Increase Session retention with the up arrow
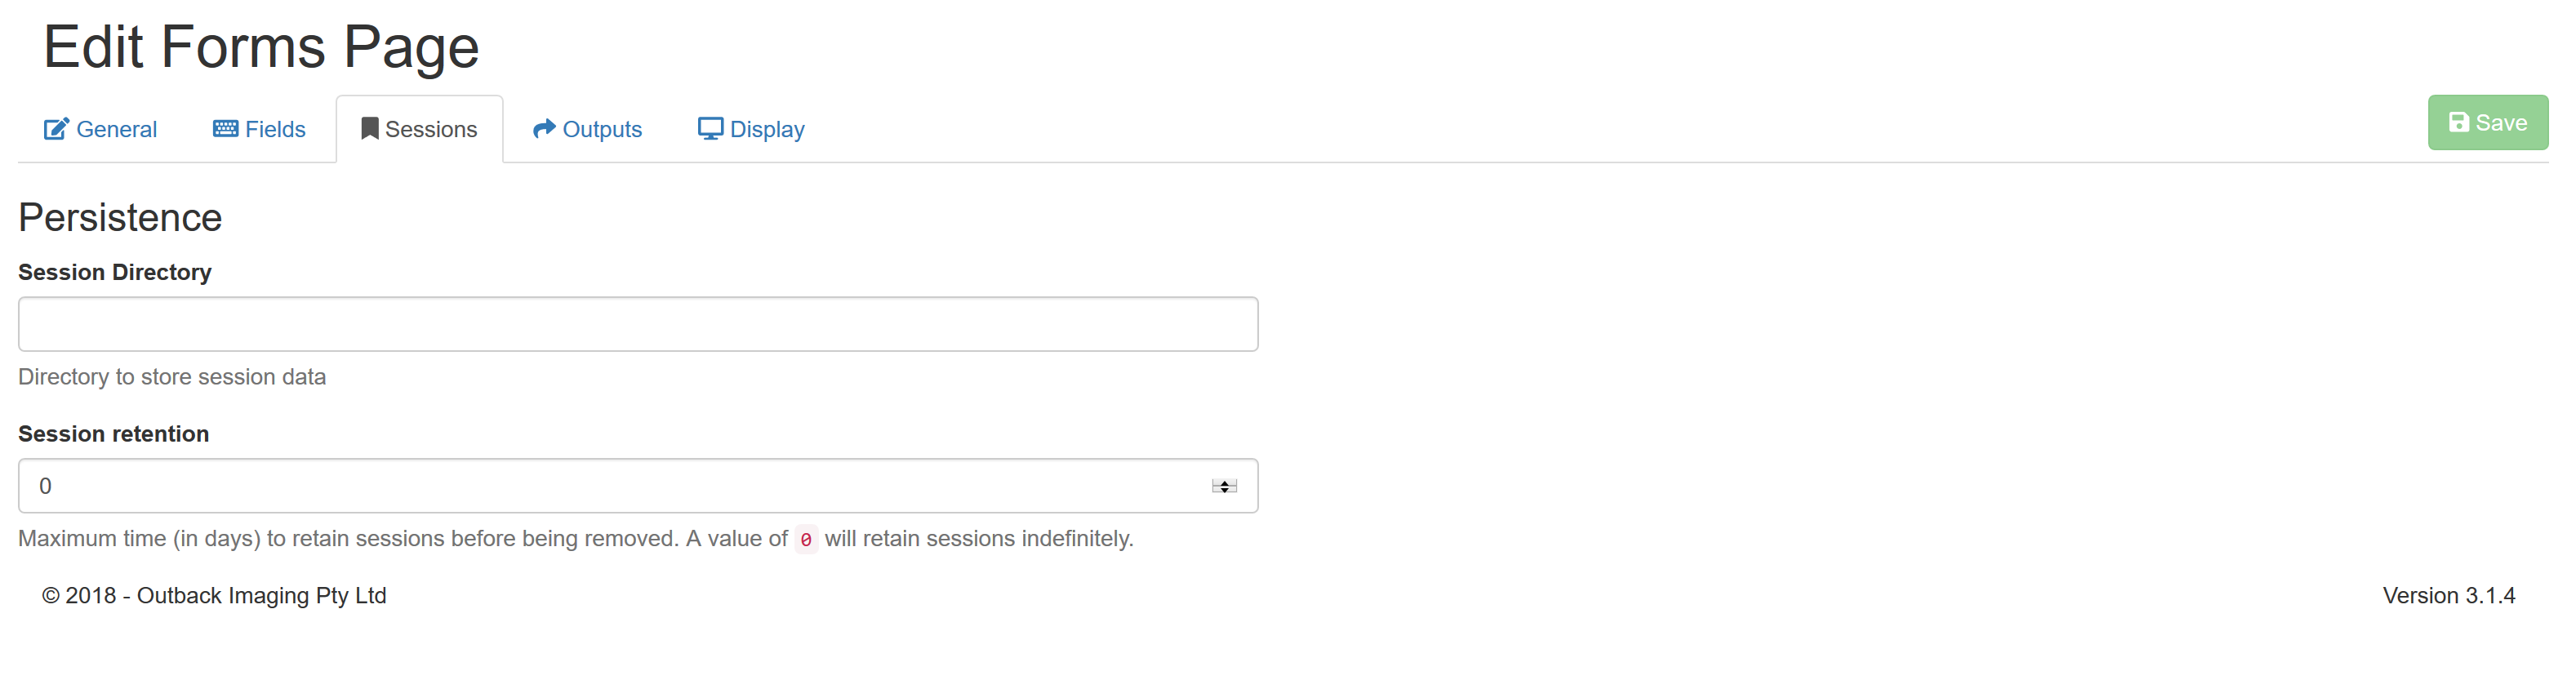This screenshot has width=2576, height=698. tap(1224, 482)
